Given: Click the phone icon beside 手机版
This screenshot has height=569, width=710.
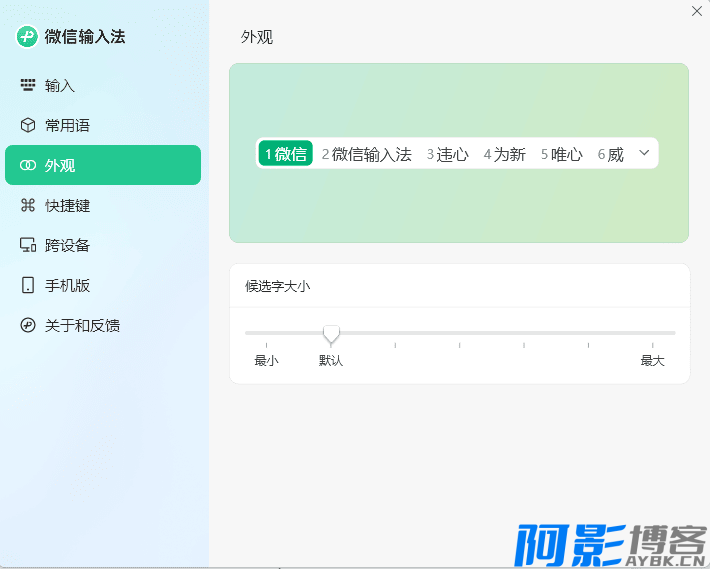Looking at the screenshot, I should point(28,286).
